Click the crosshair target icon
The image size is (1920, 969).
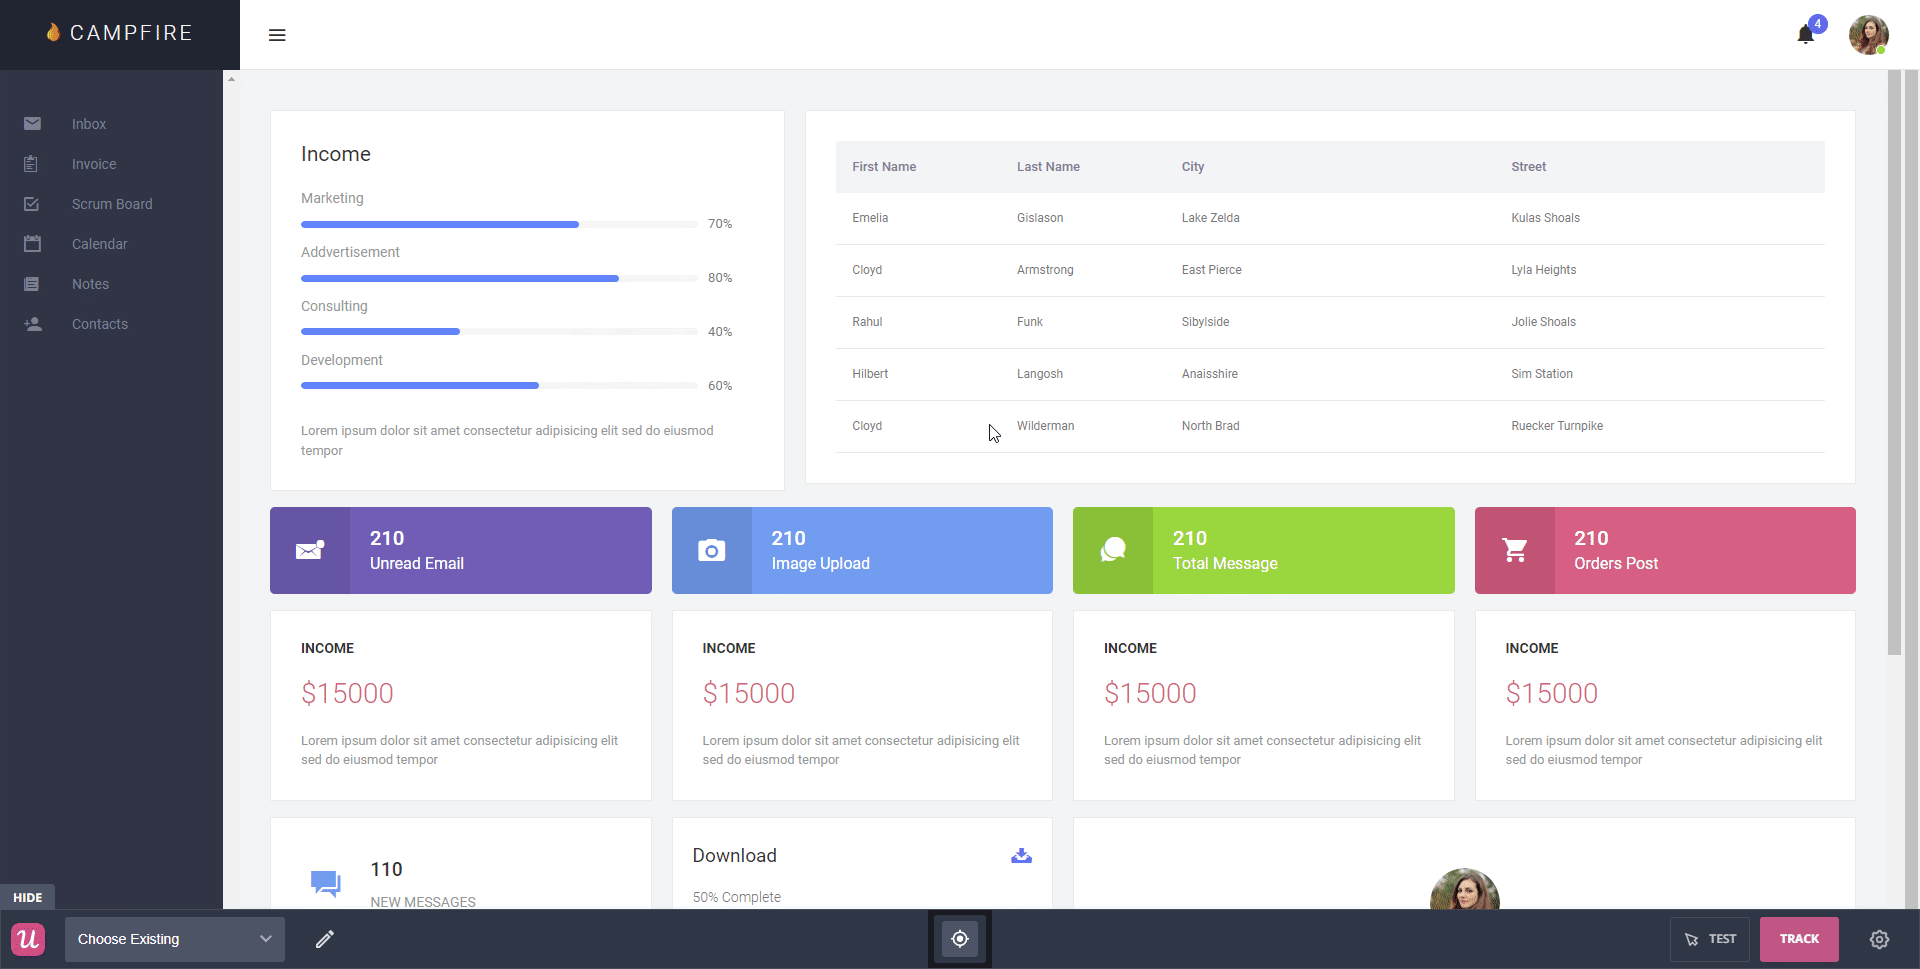[960, 939]
